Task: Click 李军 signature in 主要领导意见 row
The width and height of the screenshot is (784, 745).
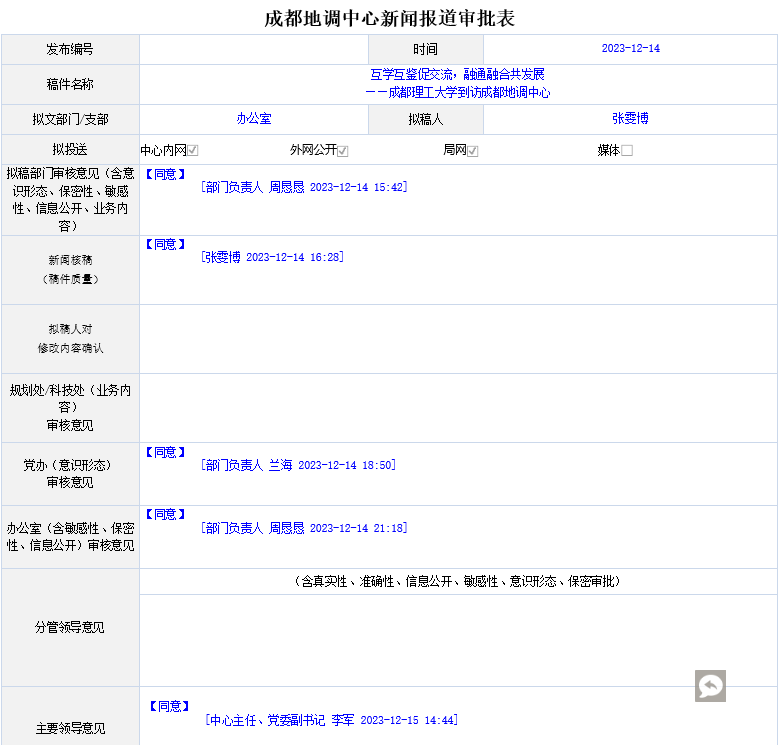Action: [343, 720]
